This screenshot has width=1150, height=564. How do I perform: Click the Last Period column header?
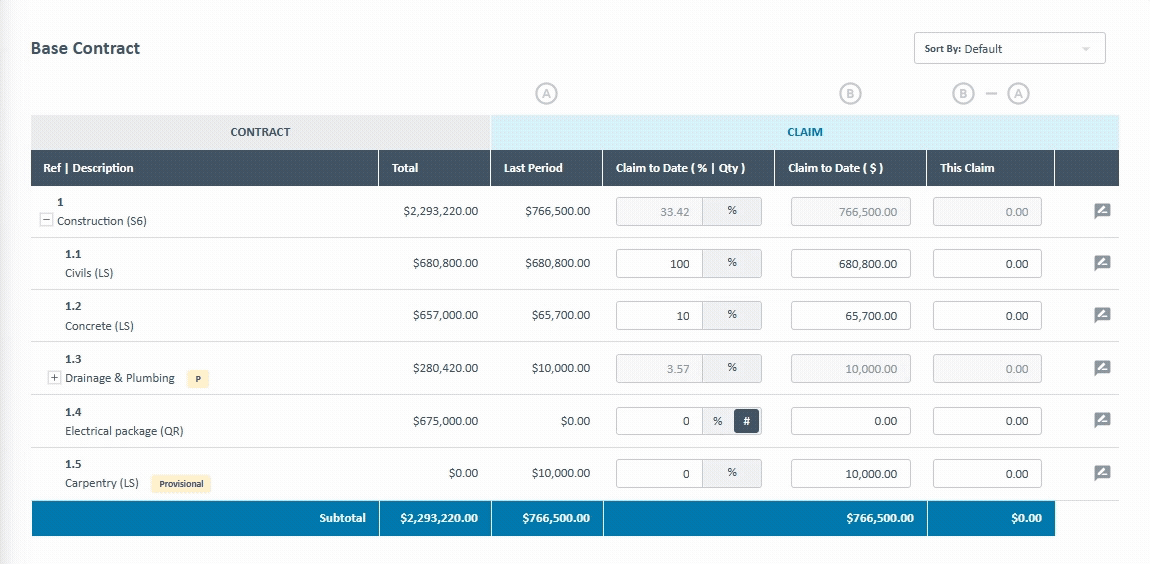coord(533,168)
